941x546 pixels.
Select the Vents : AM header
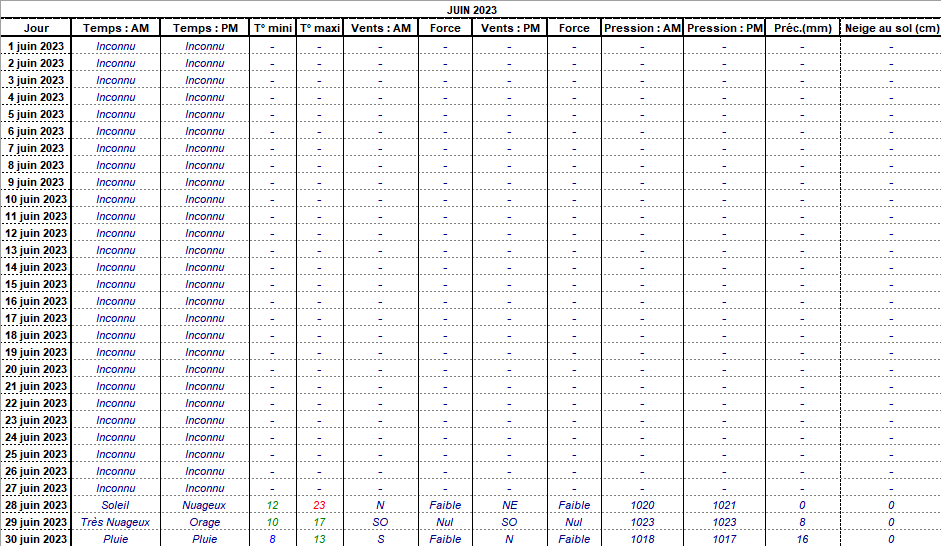(x=380, y=28)
